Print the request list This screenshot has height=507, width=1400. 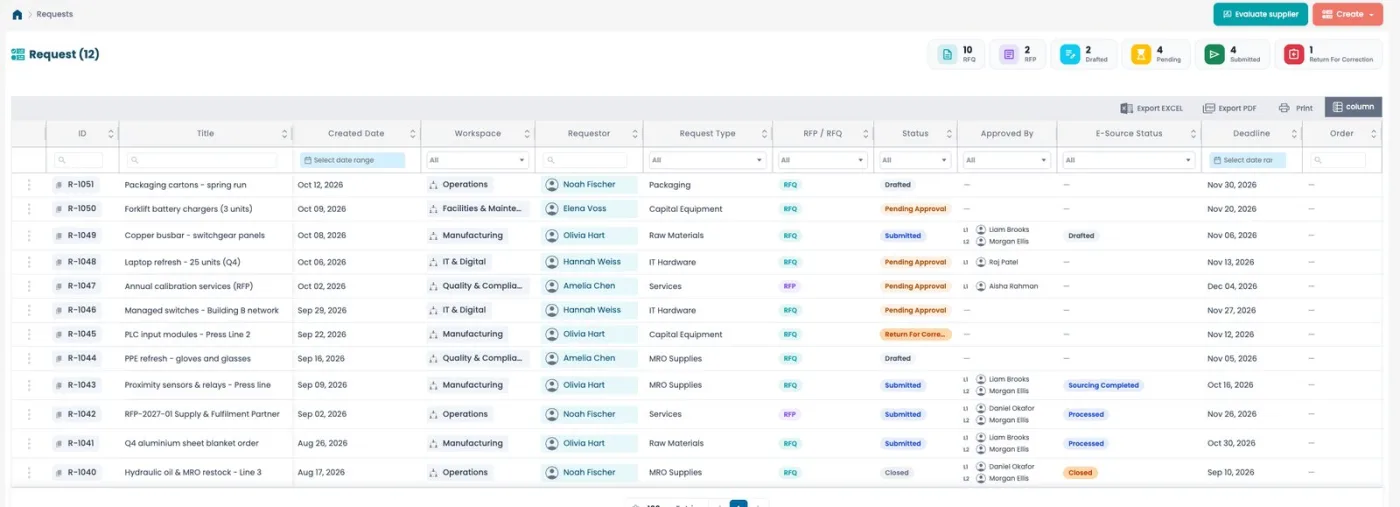pyautogui.click(x=1295, y=108)
